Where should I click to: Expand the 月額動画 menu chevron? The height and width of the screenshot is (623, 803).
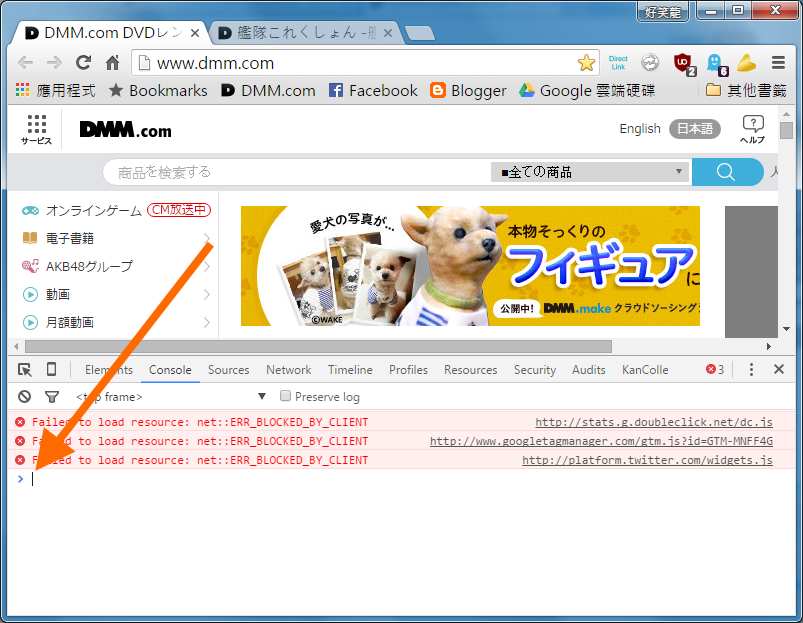tap(206, 323)
